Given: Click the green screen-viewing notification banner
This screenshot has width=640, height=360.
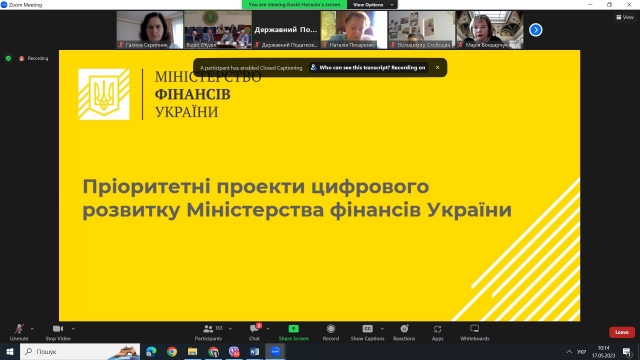Looking at the screenshot, I should 294,4.
